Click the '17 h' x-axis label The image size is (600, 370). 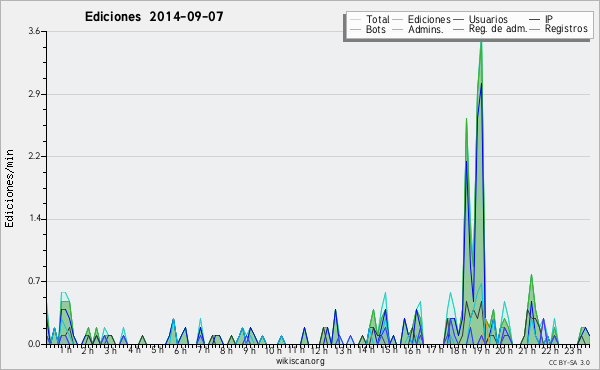(x=435, y=350)
